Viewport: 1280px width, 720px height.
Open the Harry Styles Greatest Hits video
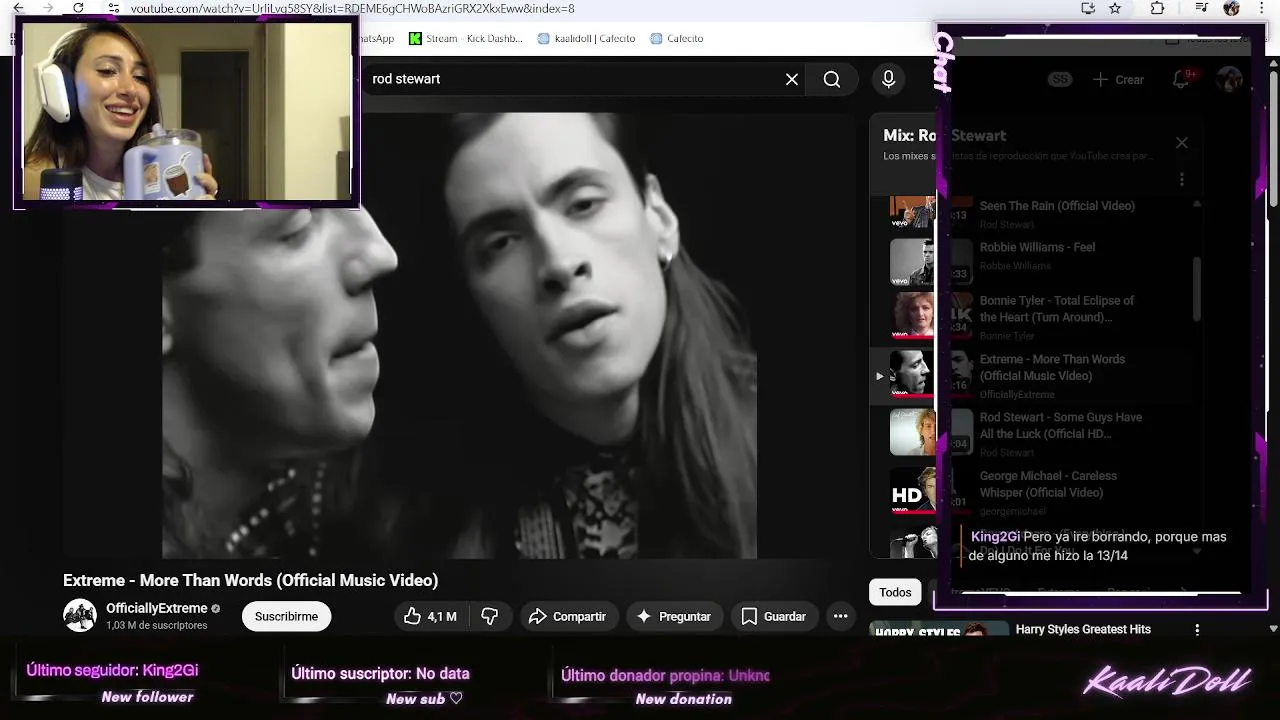click(x=1083, y=629)
